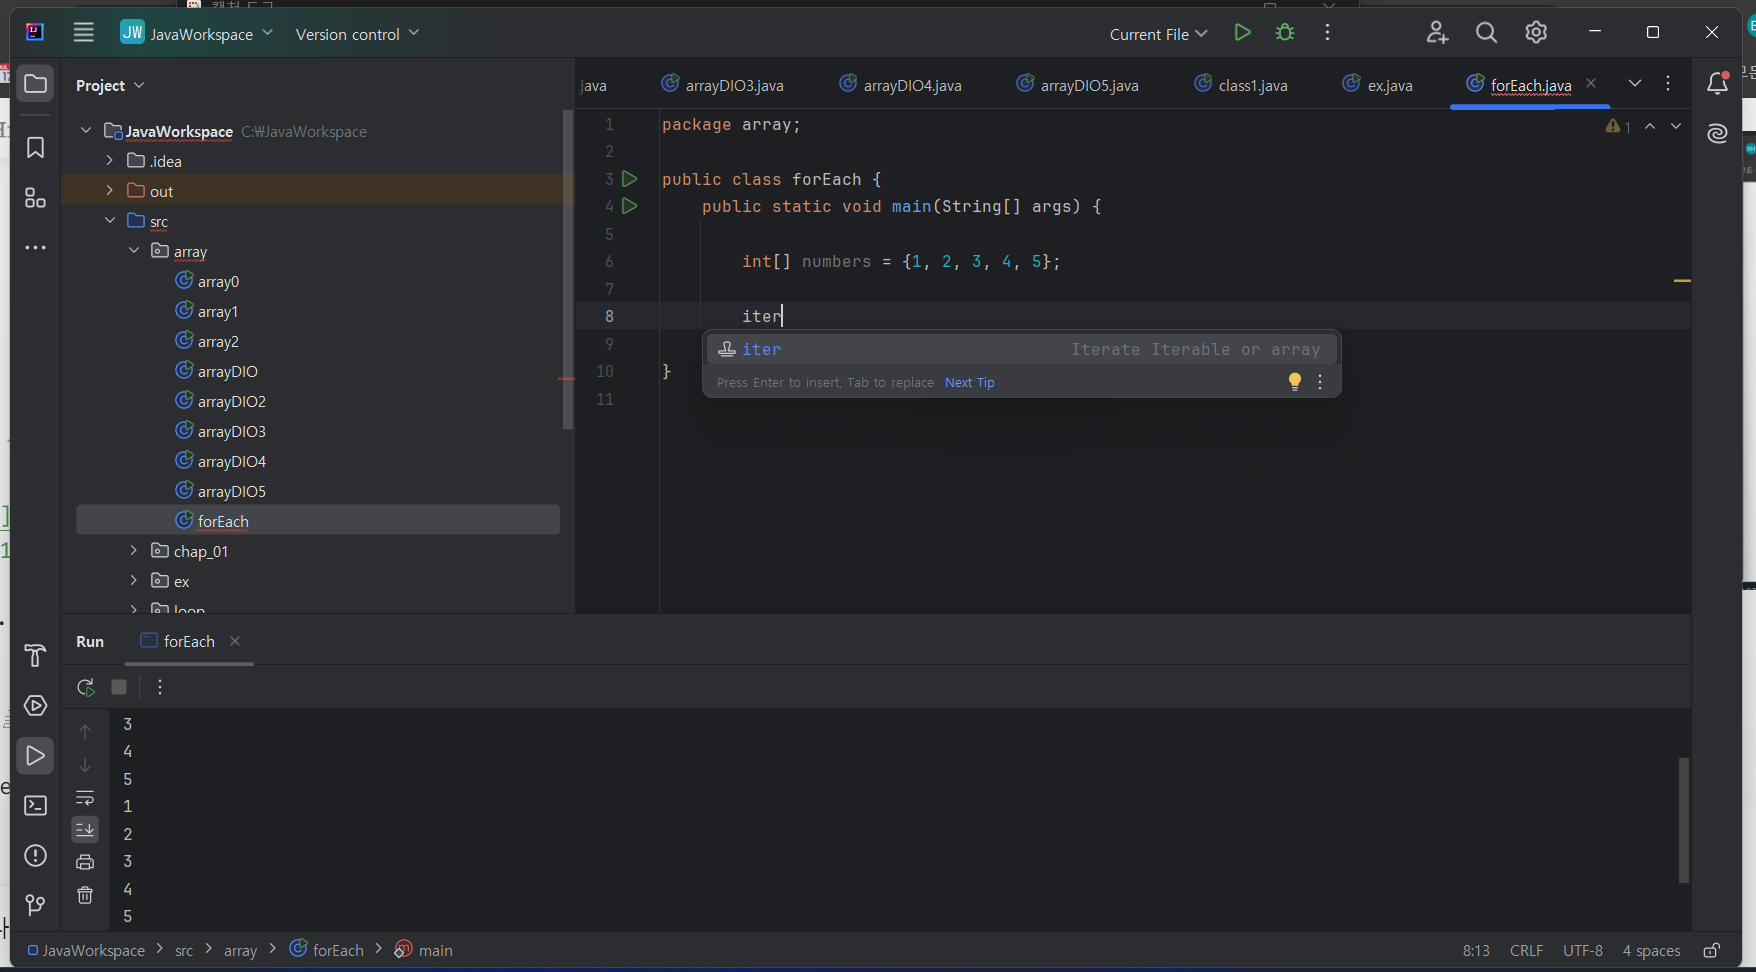Rerun forEach in the Run panel
The width and height of the screenshot is (1756, 972).
coord(85,687)
